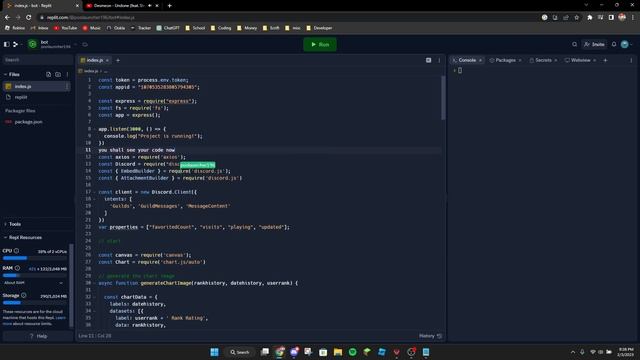Screen dimensions: 640x360
Task: Click line 11 text 'you shall see your code now'
Action: [136, 150]
